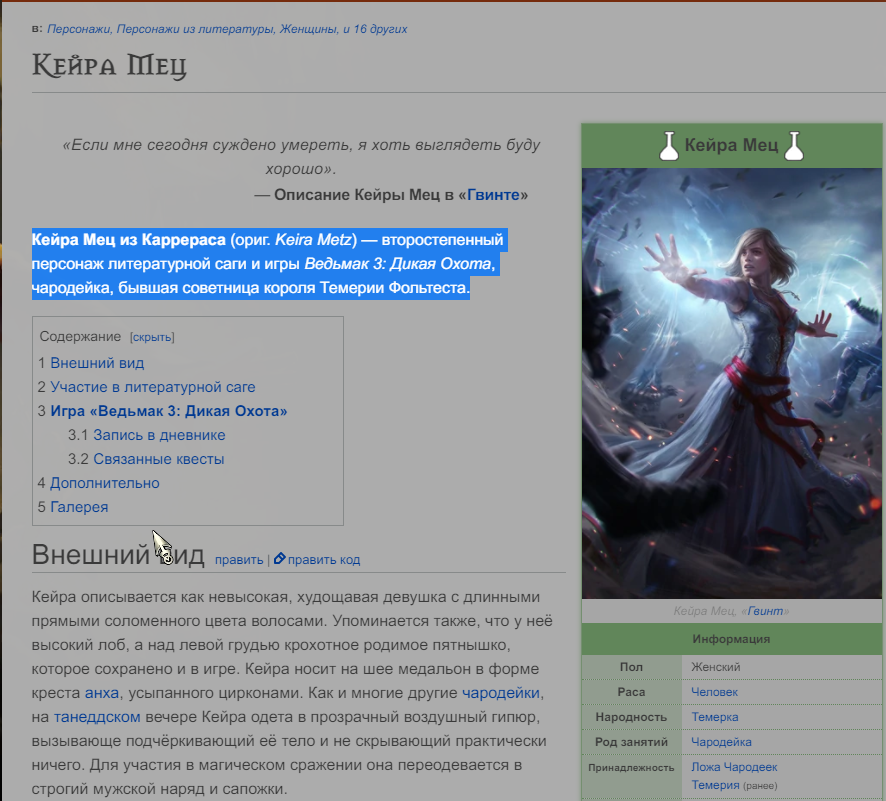
Task: Open the Персонажи category link
Action: [x=79, y=29]
